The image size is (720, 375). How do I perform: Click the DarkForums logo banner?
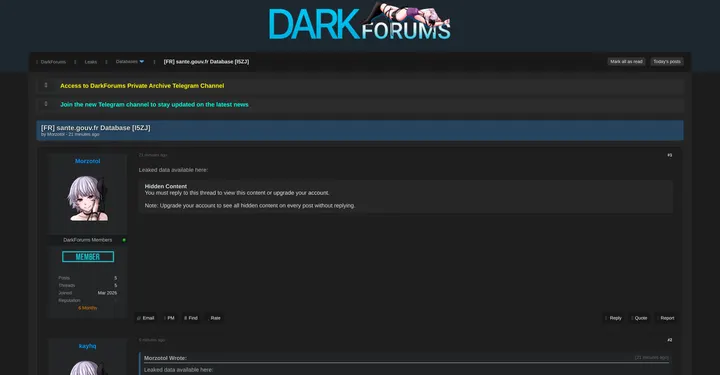(x=360, y=22)
